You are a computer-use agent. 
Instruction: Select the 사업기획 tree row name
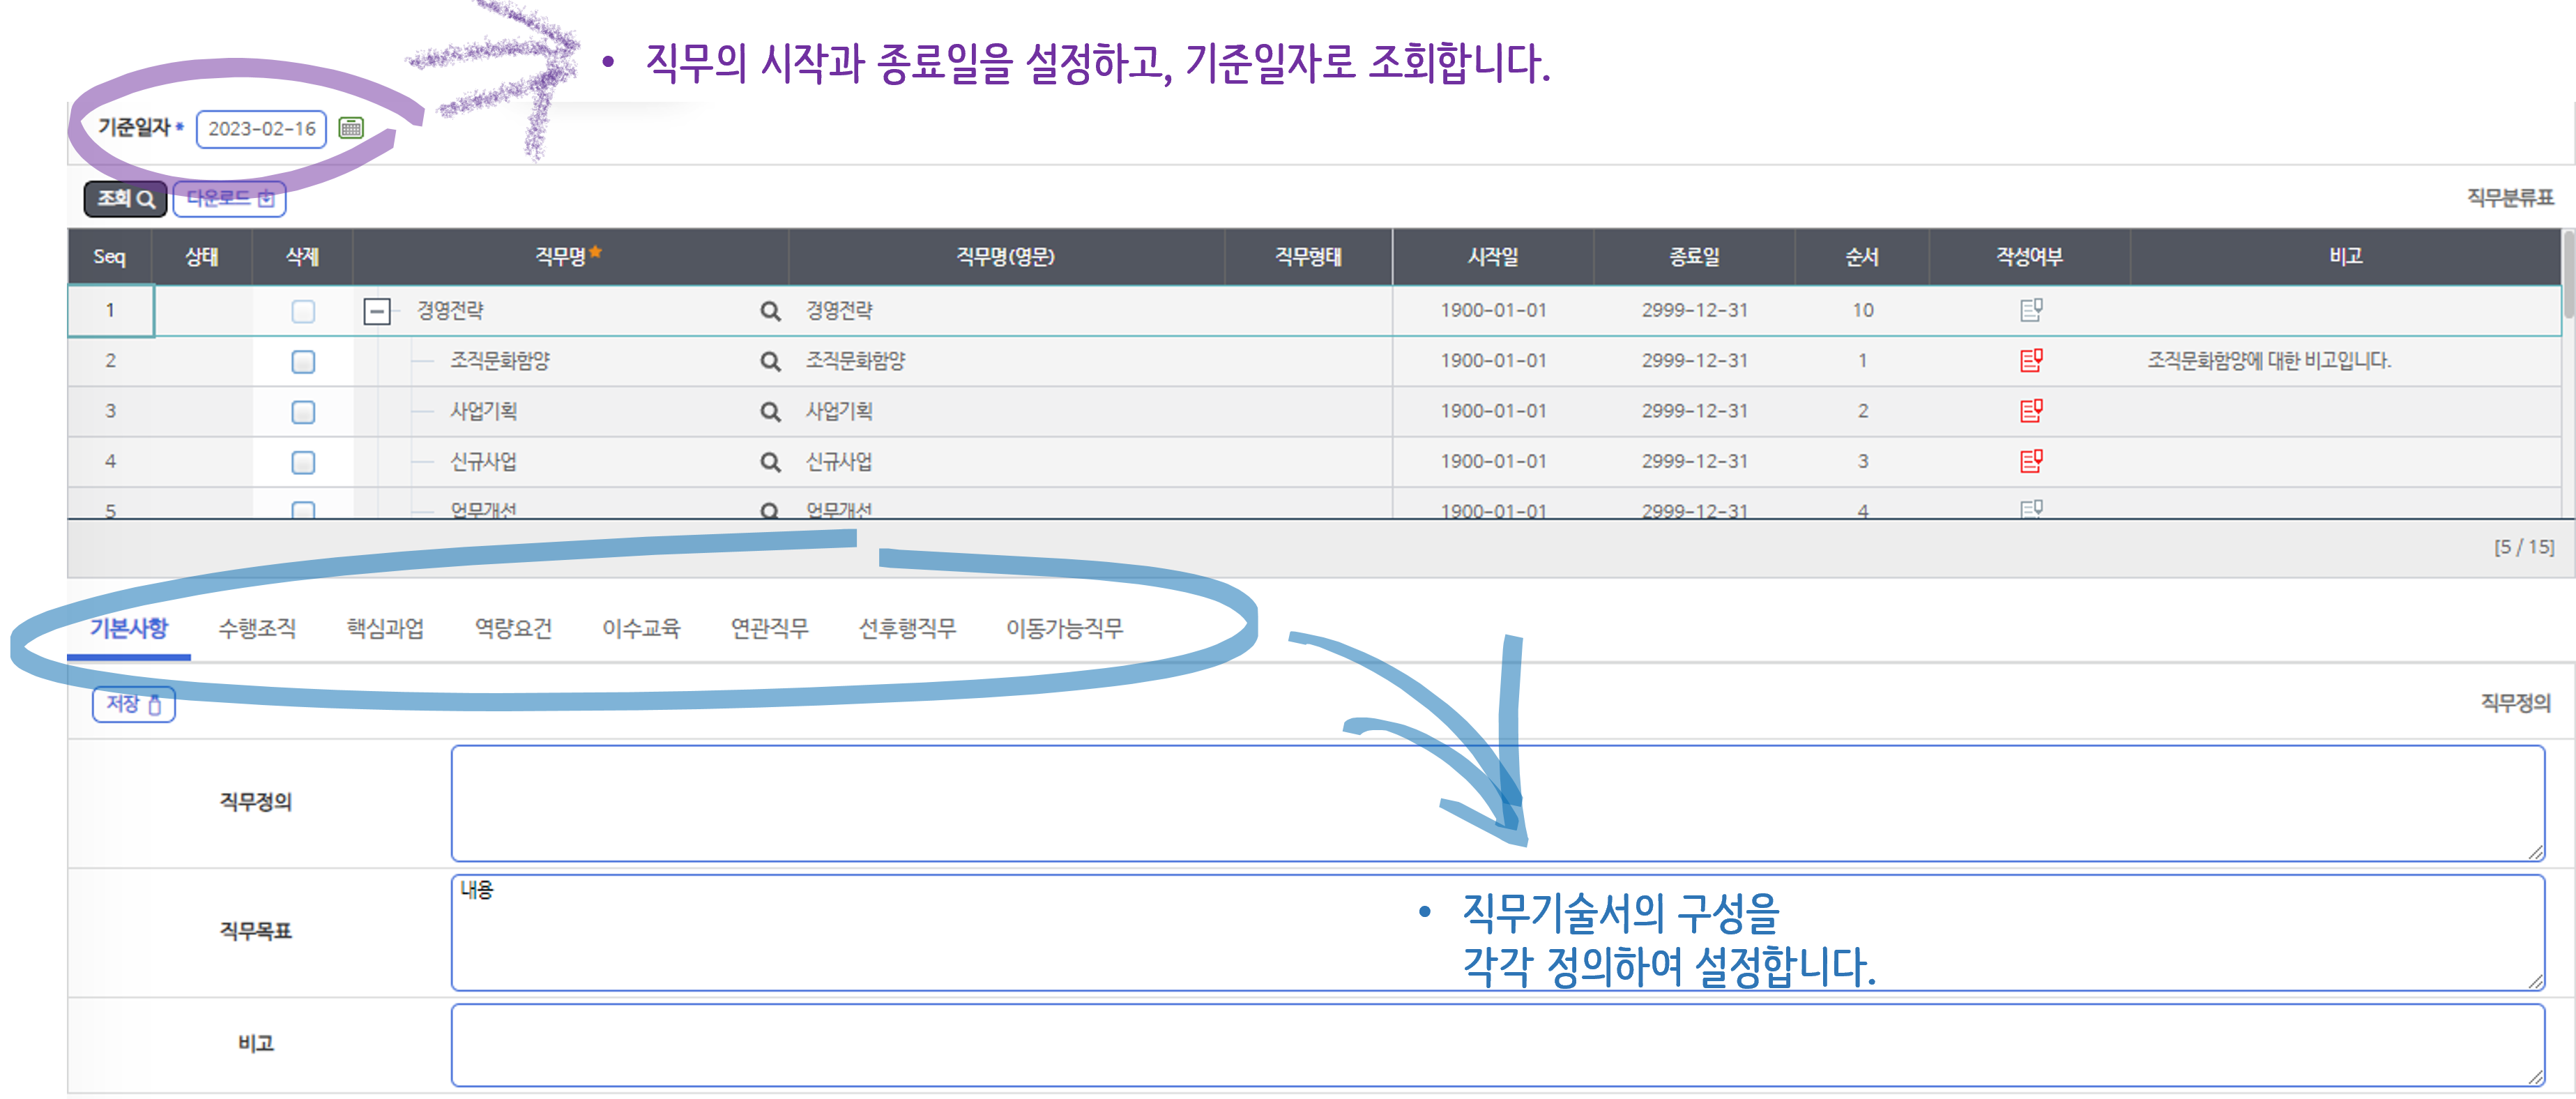483,411
